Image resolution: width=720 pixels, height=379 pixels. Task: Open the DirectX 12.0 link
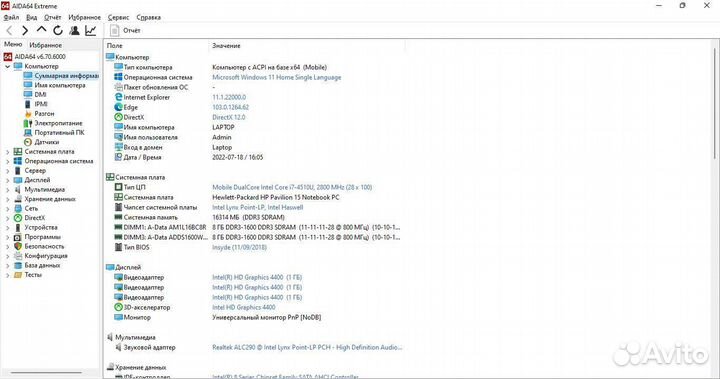[229, 117]
